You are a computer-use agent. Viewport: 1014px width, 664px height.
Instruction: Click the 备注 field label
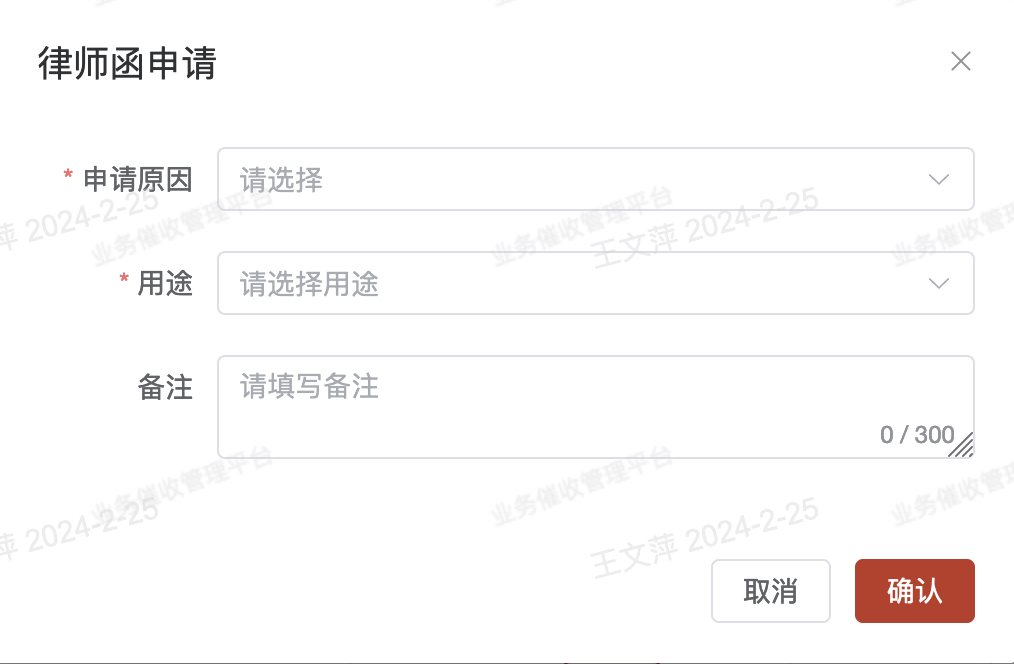[165, 388]
